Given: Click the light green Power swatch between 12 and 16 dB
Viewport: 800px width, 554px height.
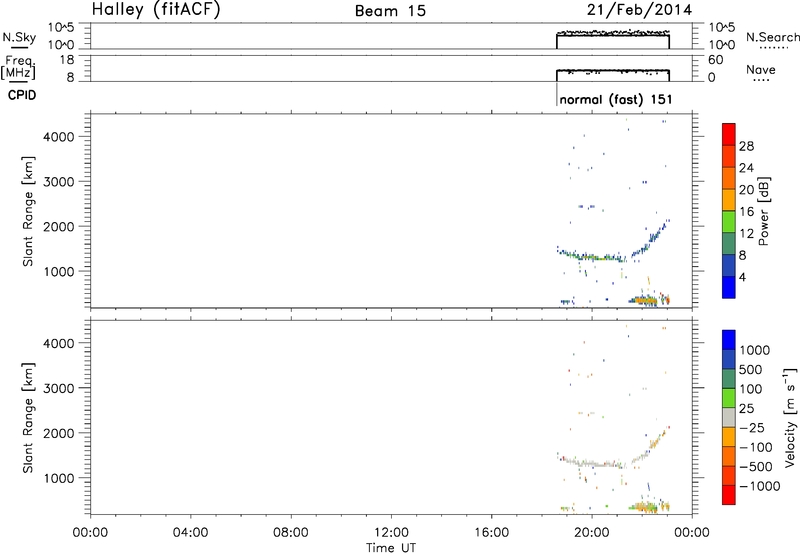Looking at the screenshot, I should pyautogui.click(x=729, y=221).
